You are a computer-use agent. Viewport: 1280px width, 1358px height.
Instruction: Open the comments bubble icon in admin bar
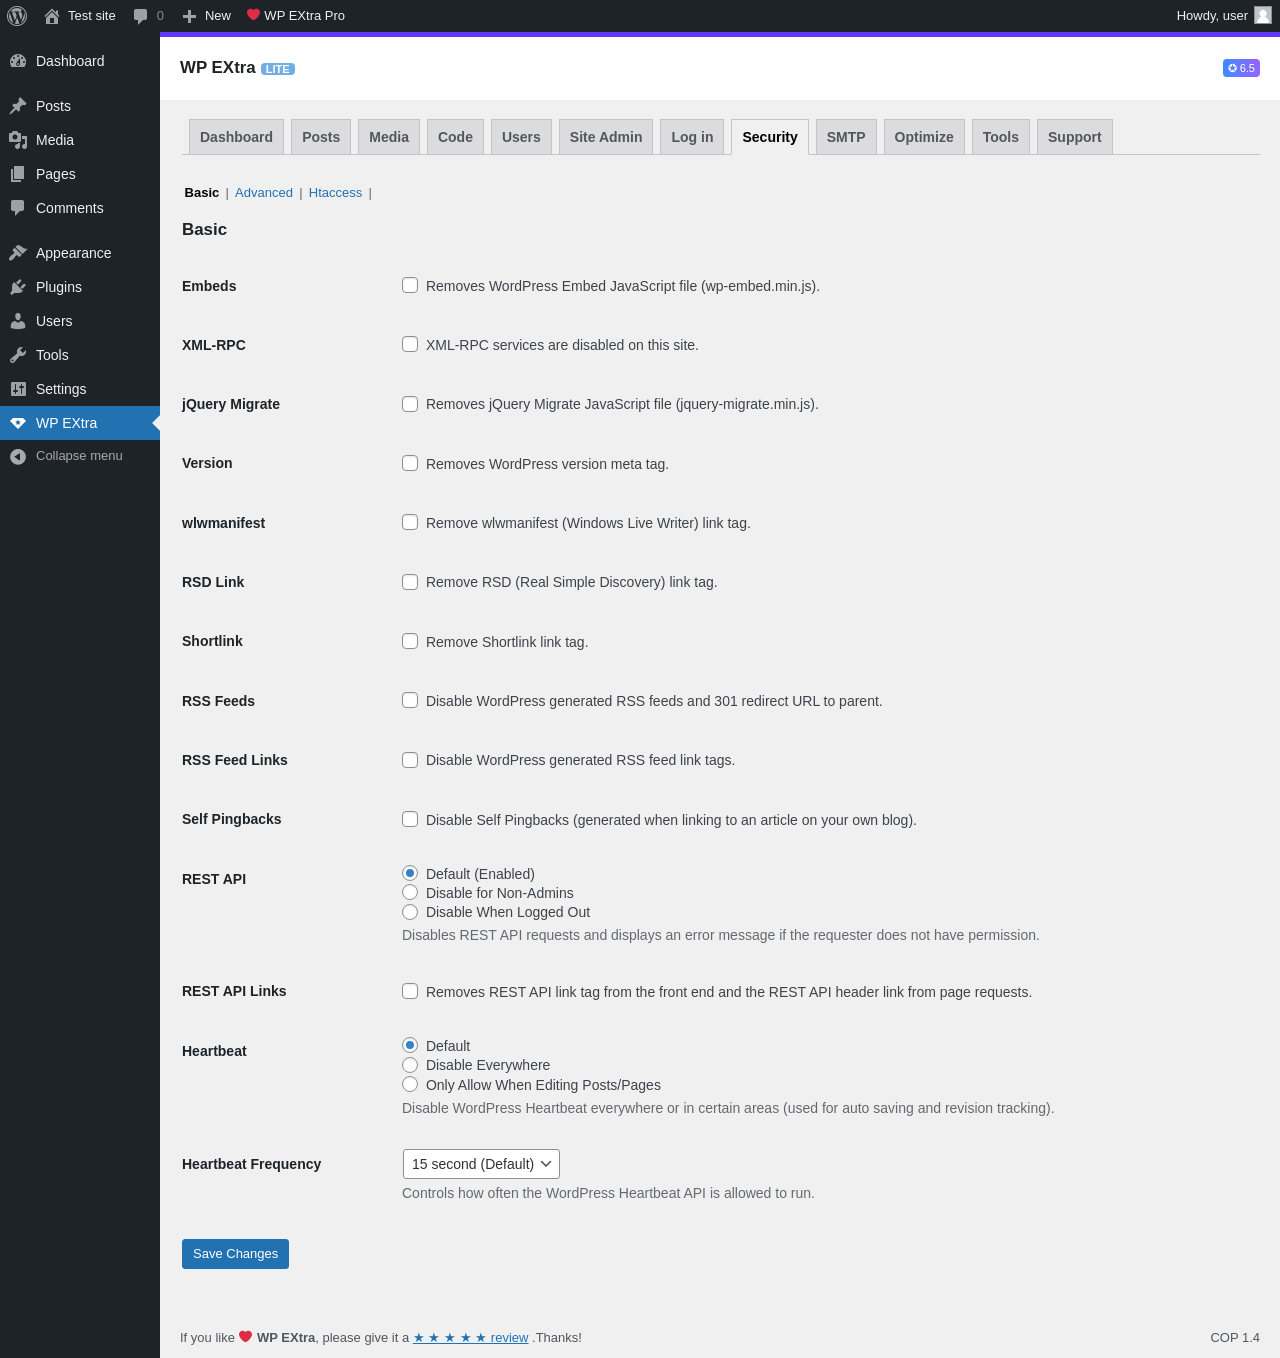pyautogui.click(x=141, y=16)
